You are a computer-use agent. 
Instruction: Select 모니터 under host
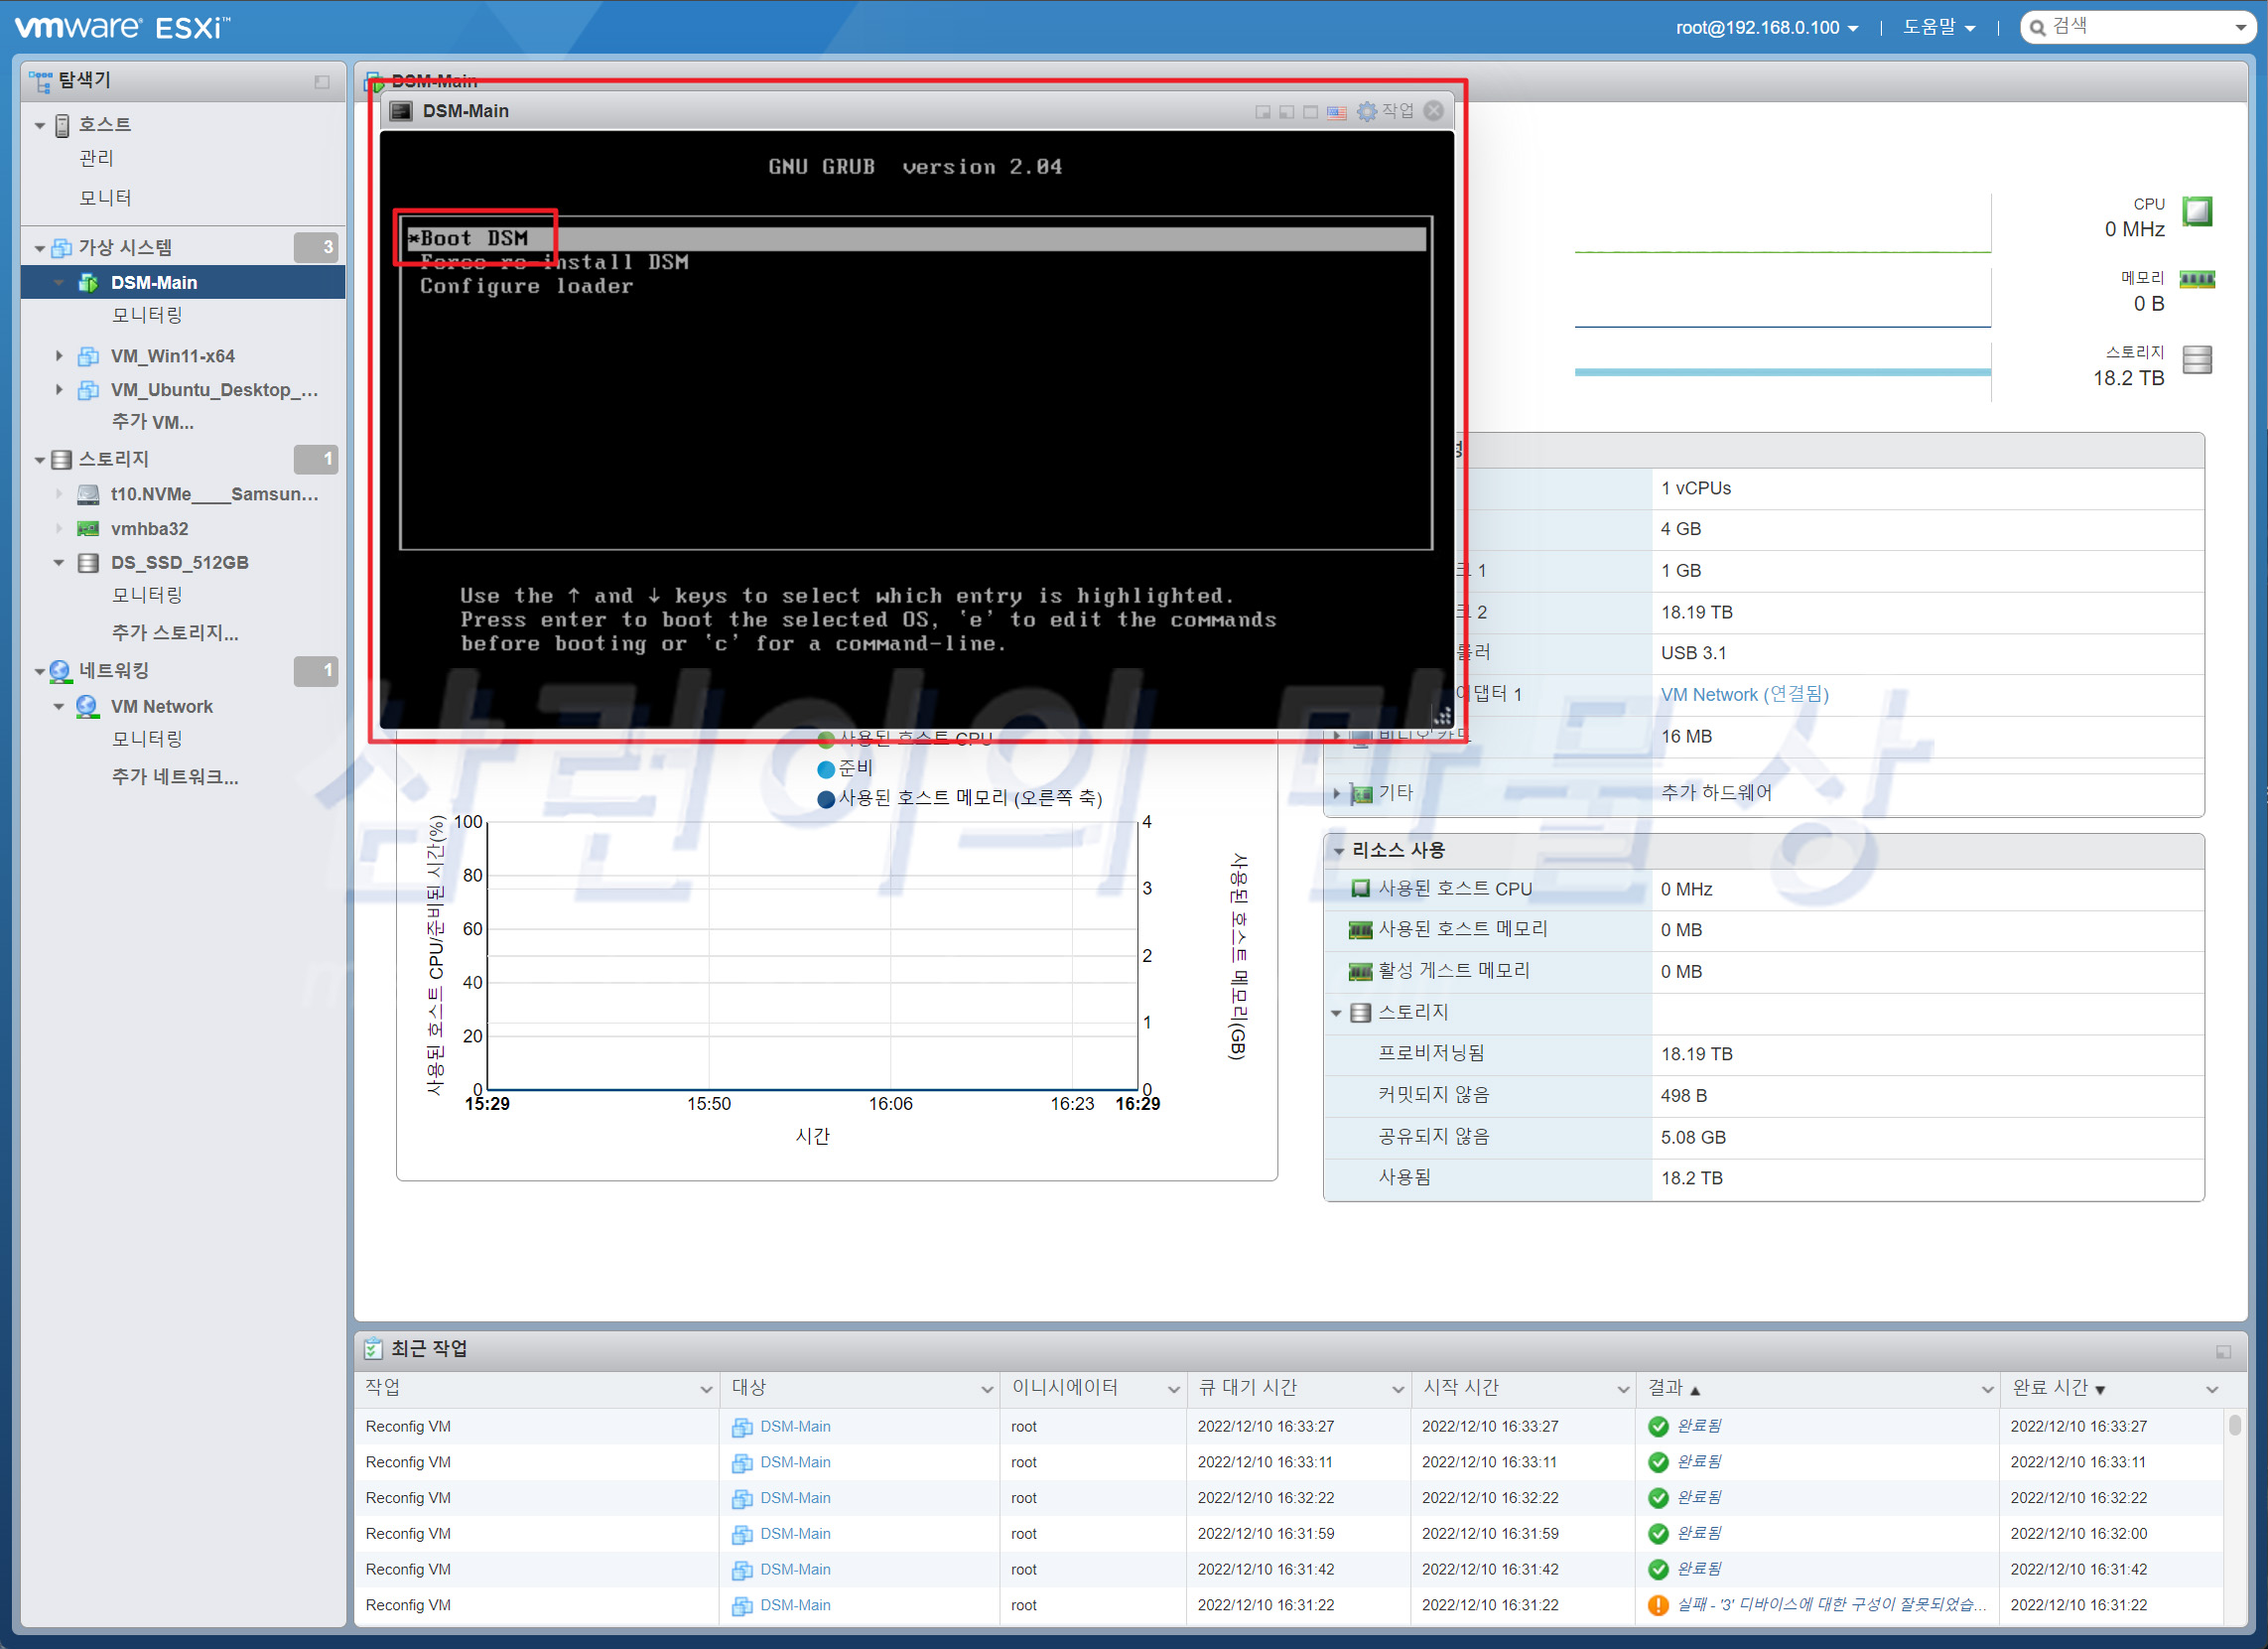(x=105, y=198)
